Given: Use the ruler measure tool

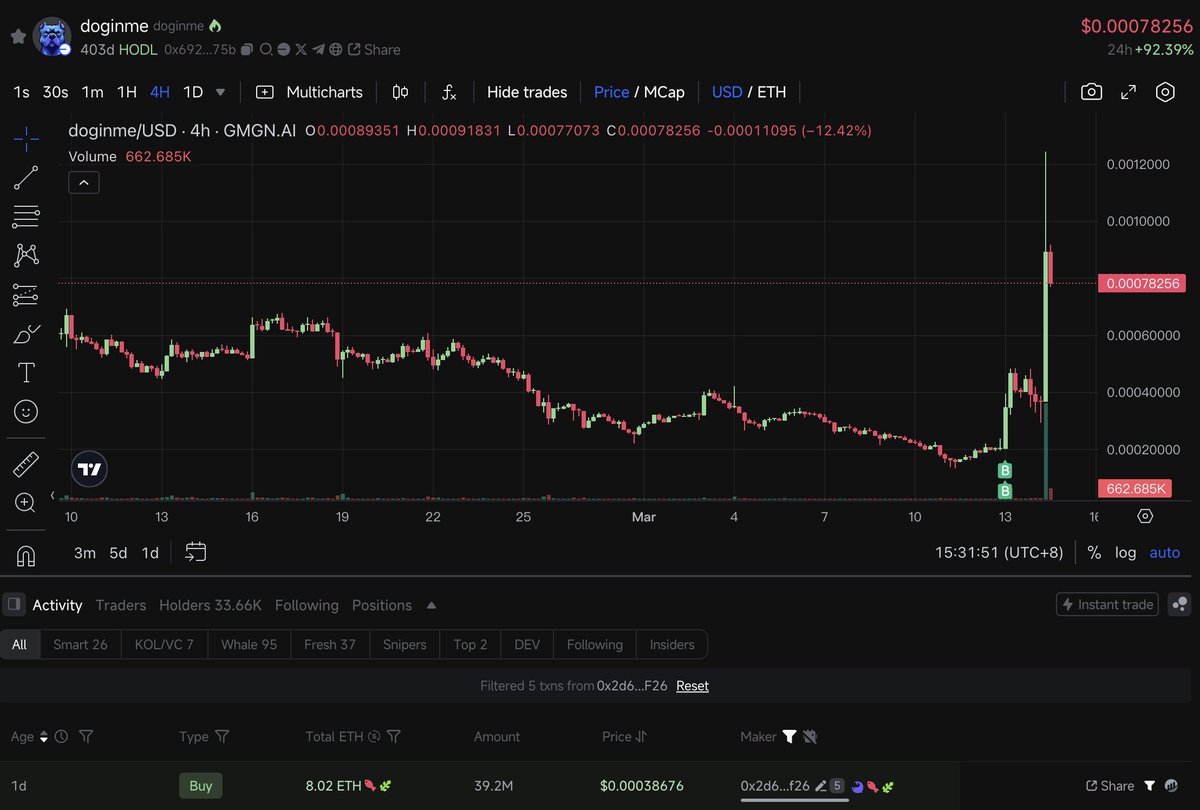Looking at the screenshot, I should pyautogui.click(x=25, y=464).
